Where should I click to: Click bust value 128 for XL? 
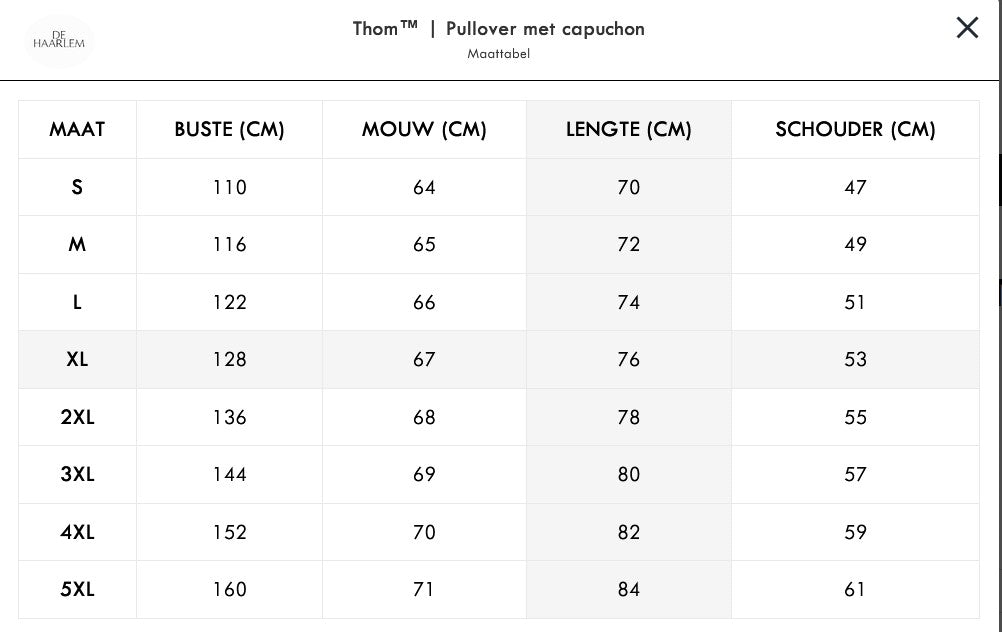click(x=229, y=359)
